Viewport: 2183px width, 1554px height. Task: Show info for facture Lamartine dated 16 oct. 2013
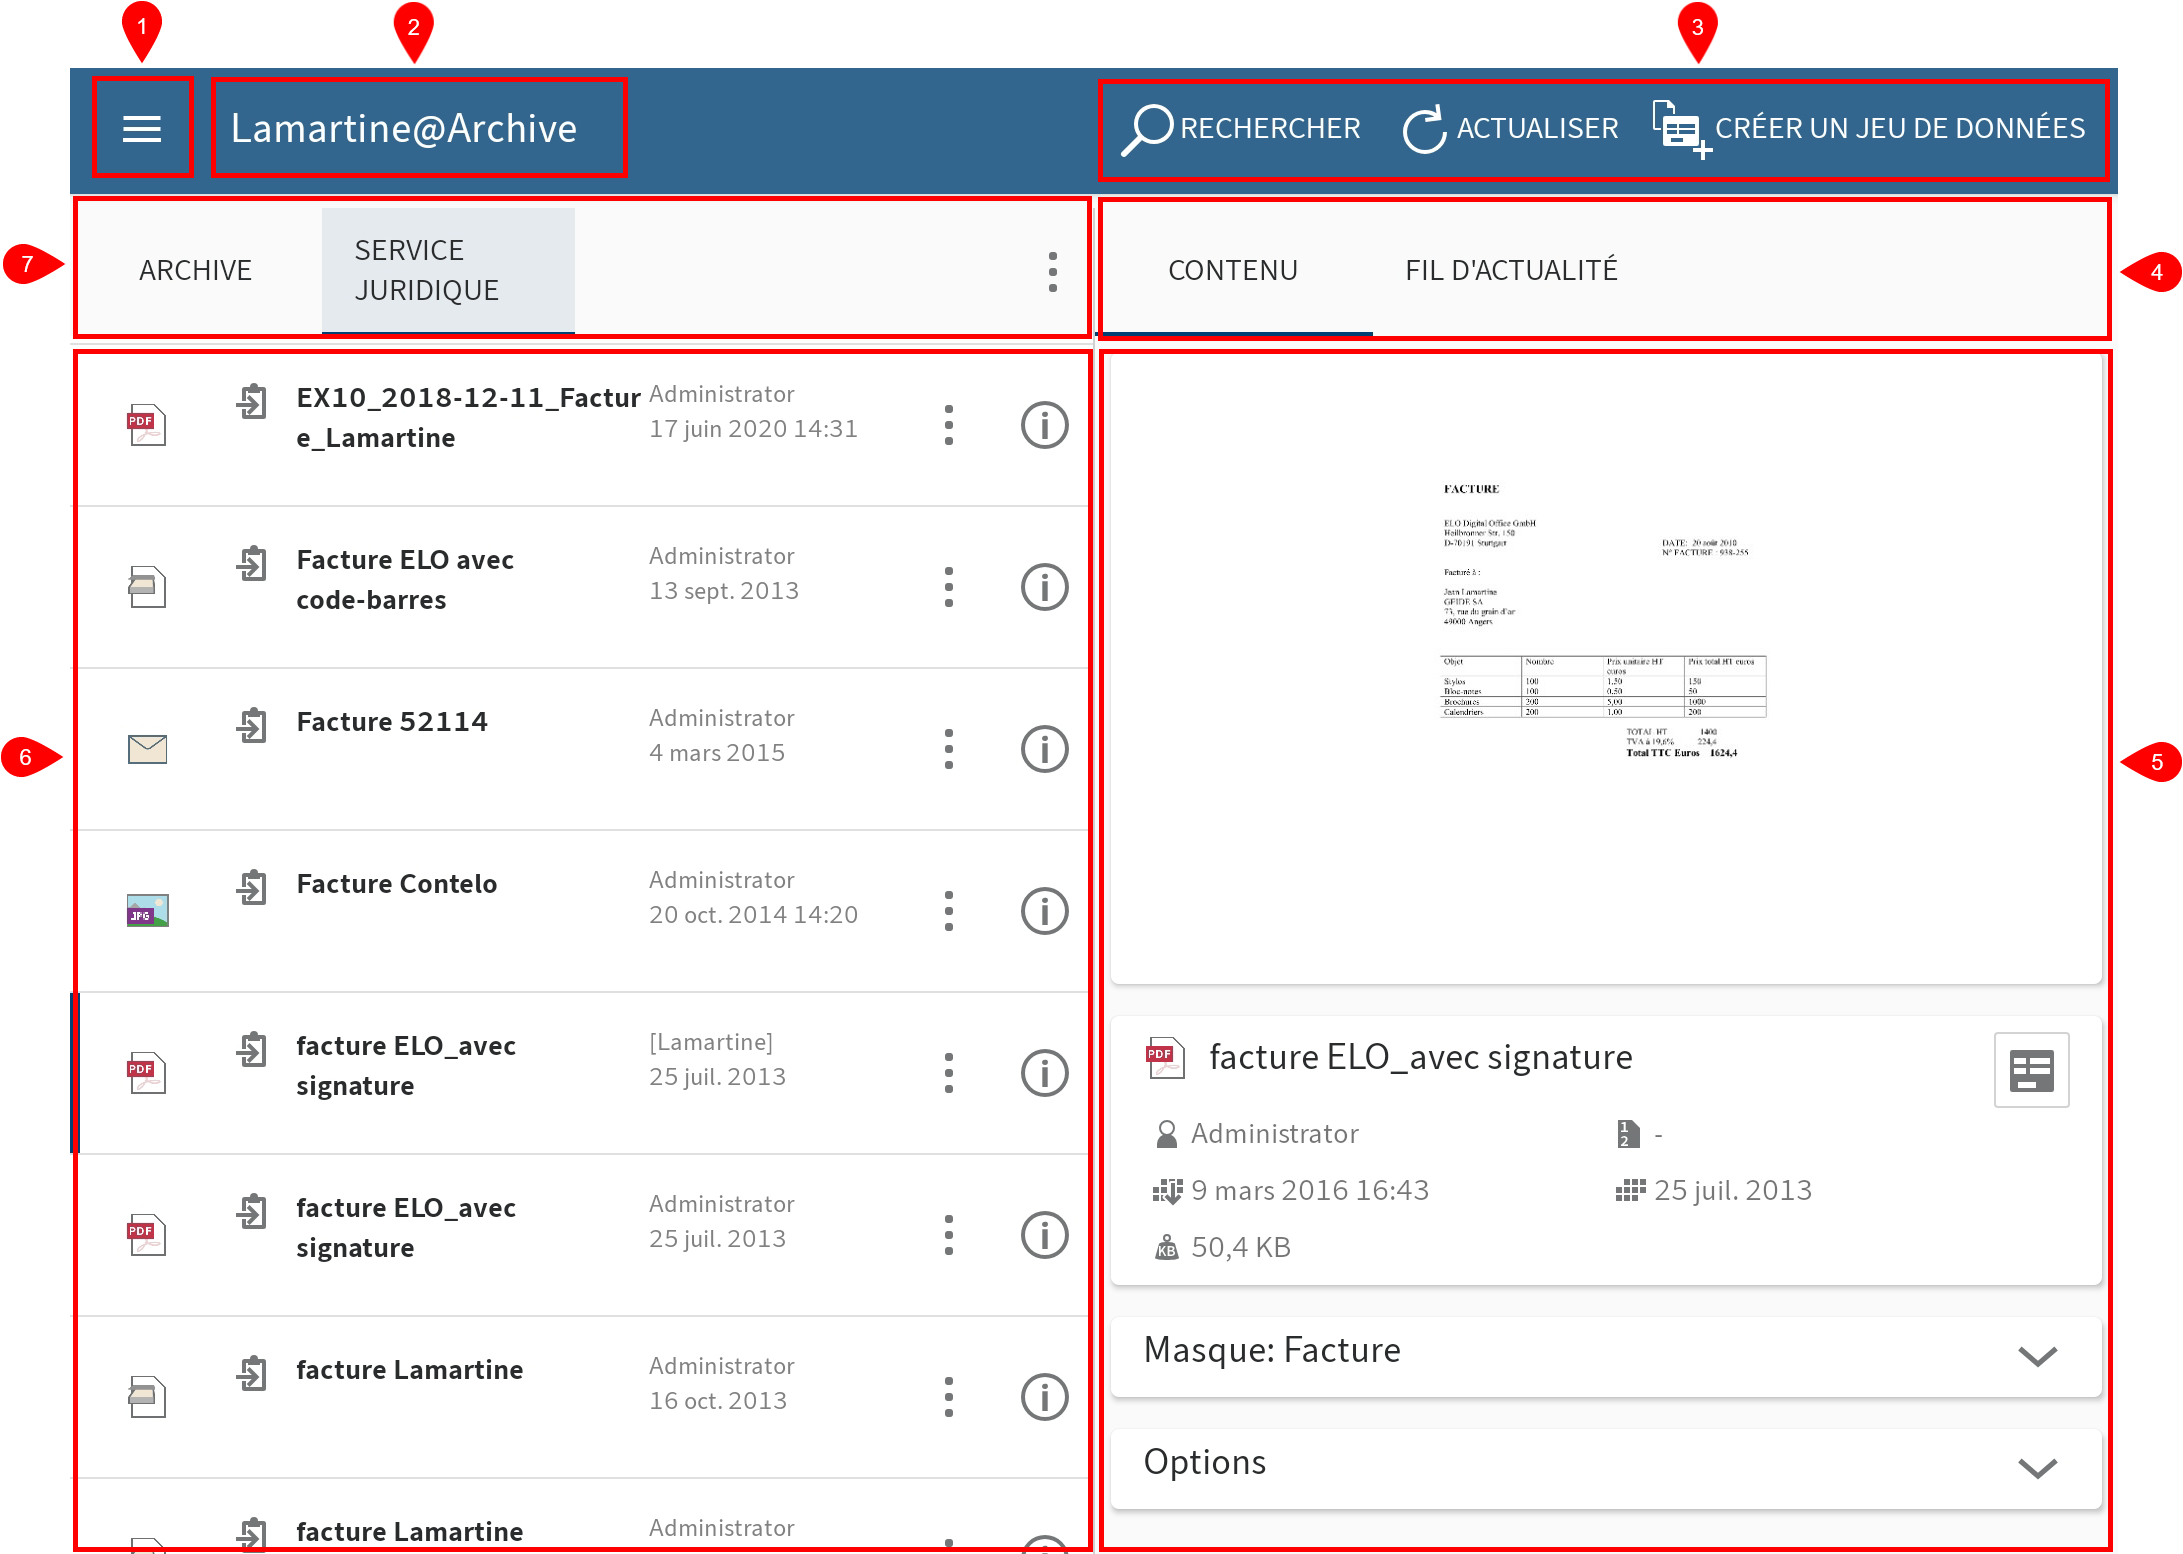point(1044,1397)
